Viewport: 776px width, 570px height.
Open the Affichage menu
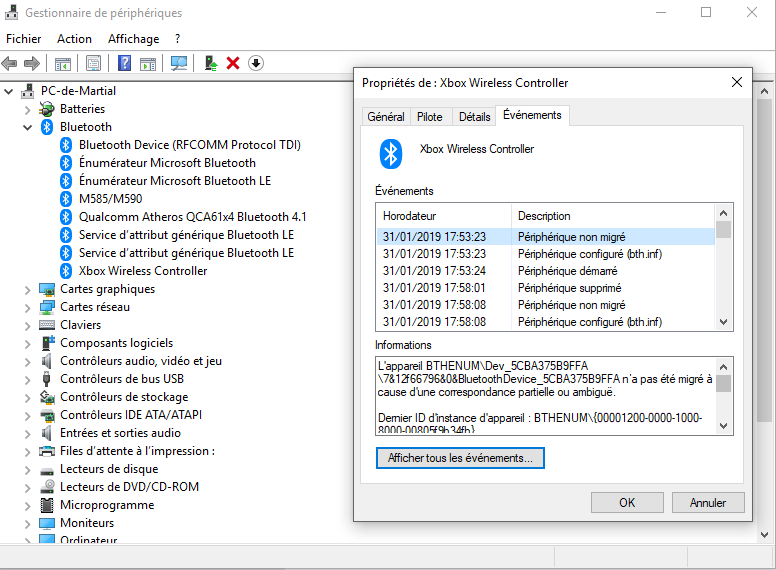(x=134, y=39)
